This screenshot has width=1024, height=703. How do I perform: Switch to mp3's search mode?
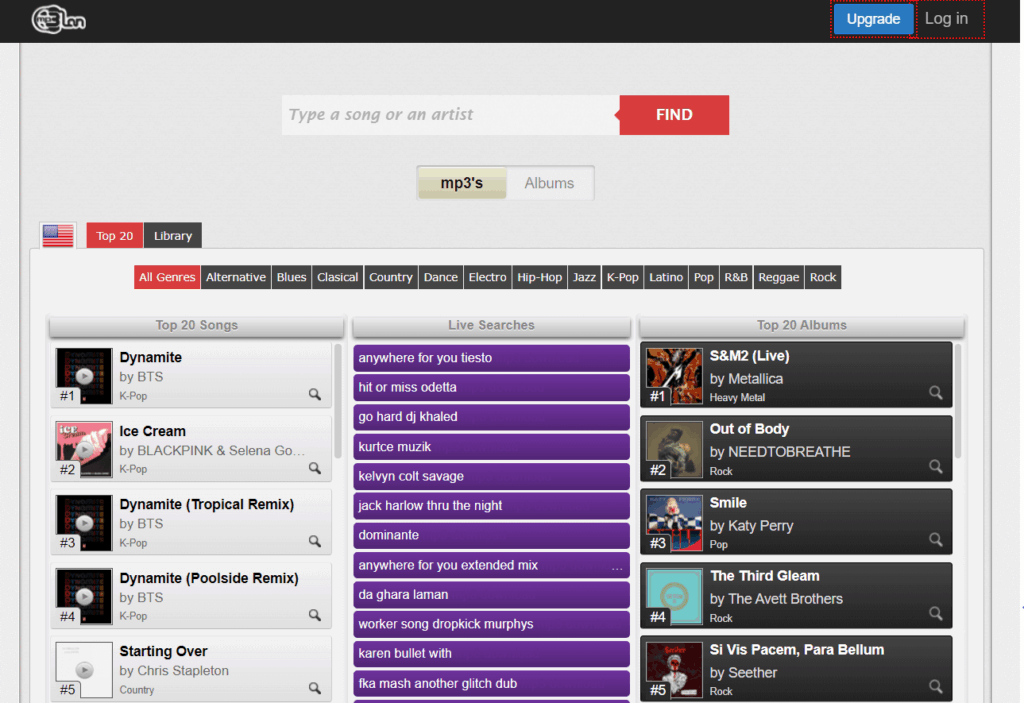pyautogui.click(x=462, y=183)
